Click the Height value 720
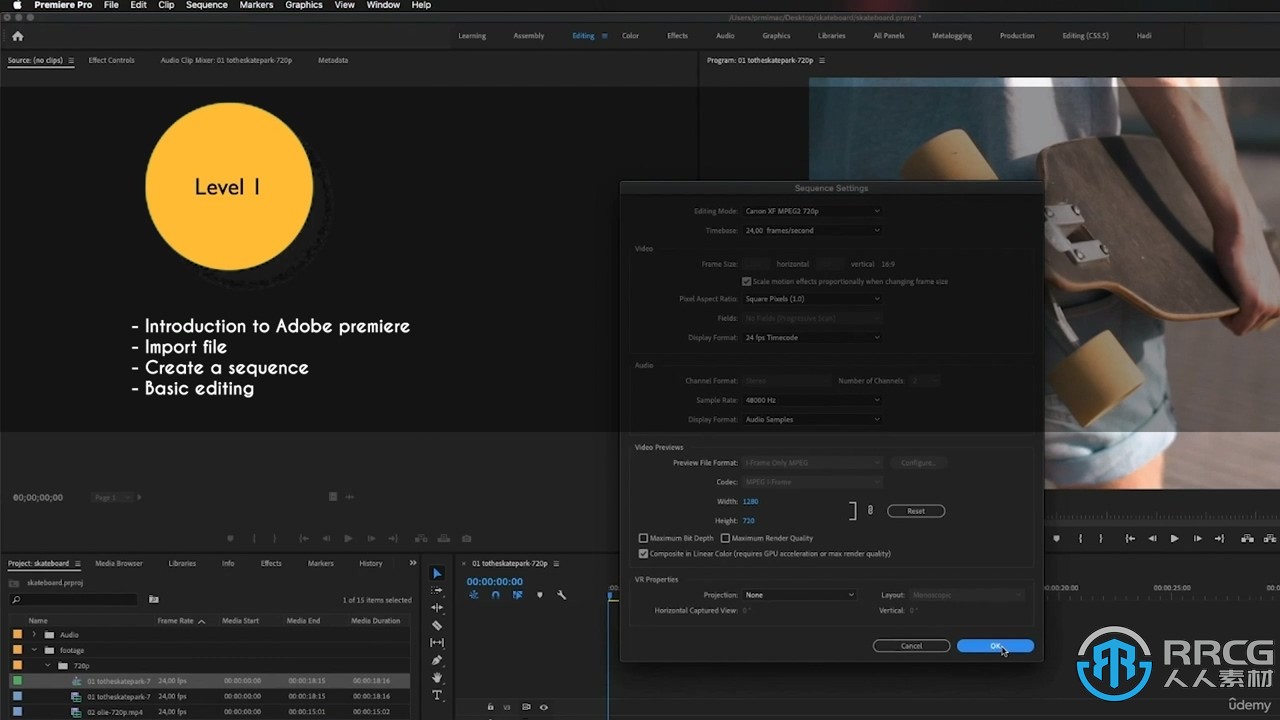Image resolution: width=1280 pixels, height=720 pixels. (x=749, y=521)
